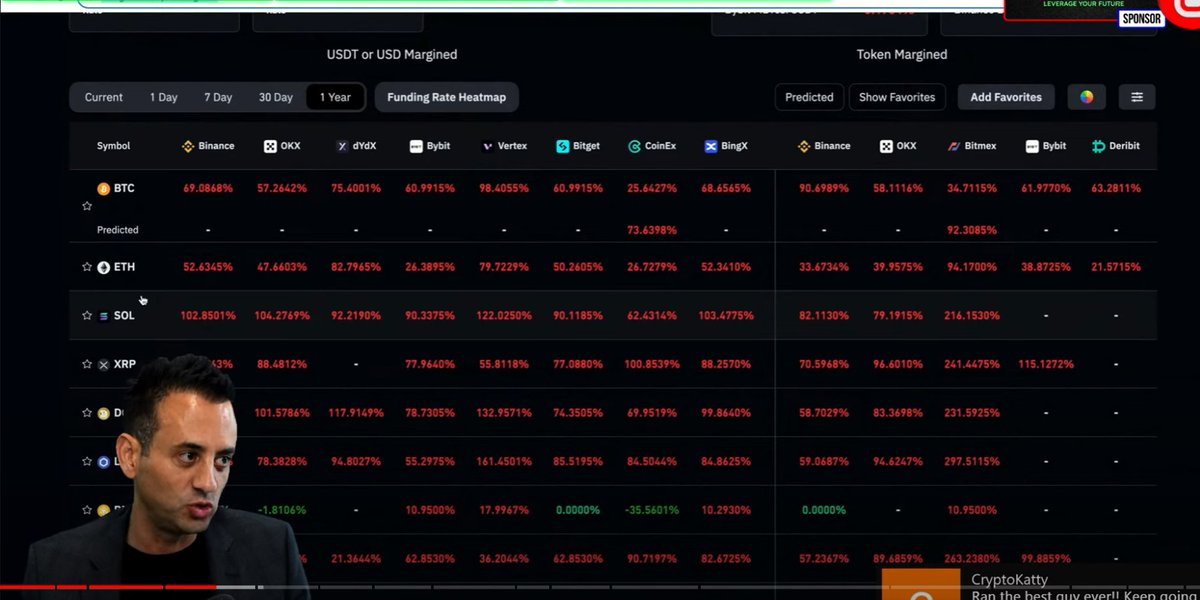Viewport: 1200px width, 600px height.
Task: Open the color wheel display option
Action: [x=1087, y=97]
